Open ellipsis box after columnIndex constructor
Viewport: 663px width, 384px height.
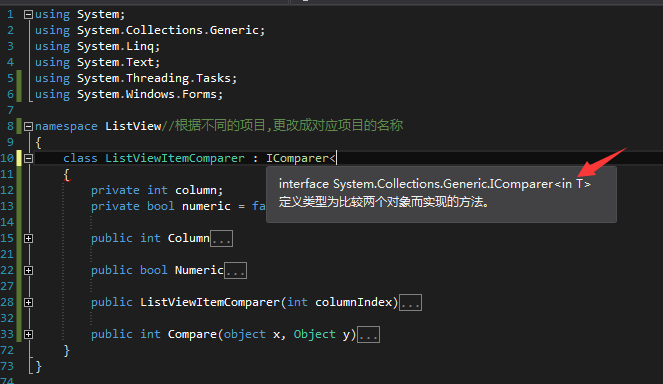pos(411,303)
